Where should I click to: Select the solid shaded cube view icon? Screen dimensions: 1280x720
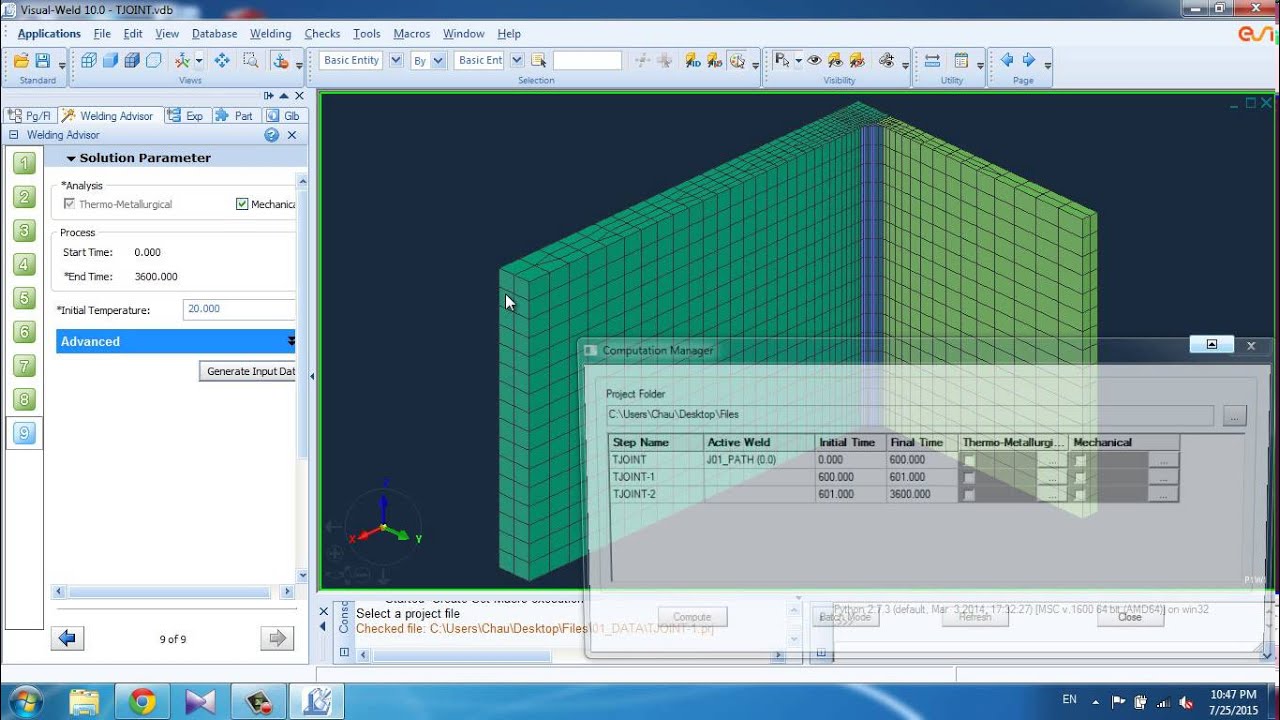110,60
